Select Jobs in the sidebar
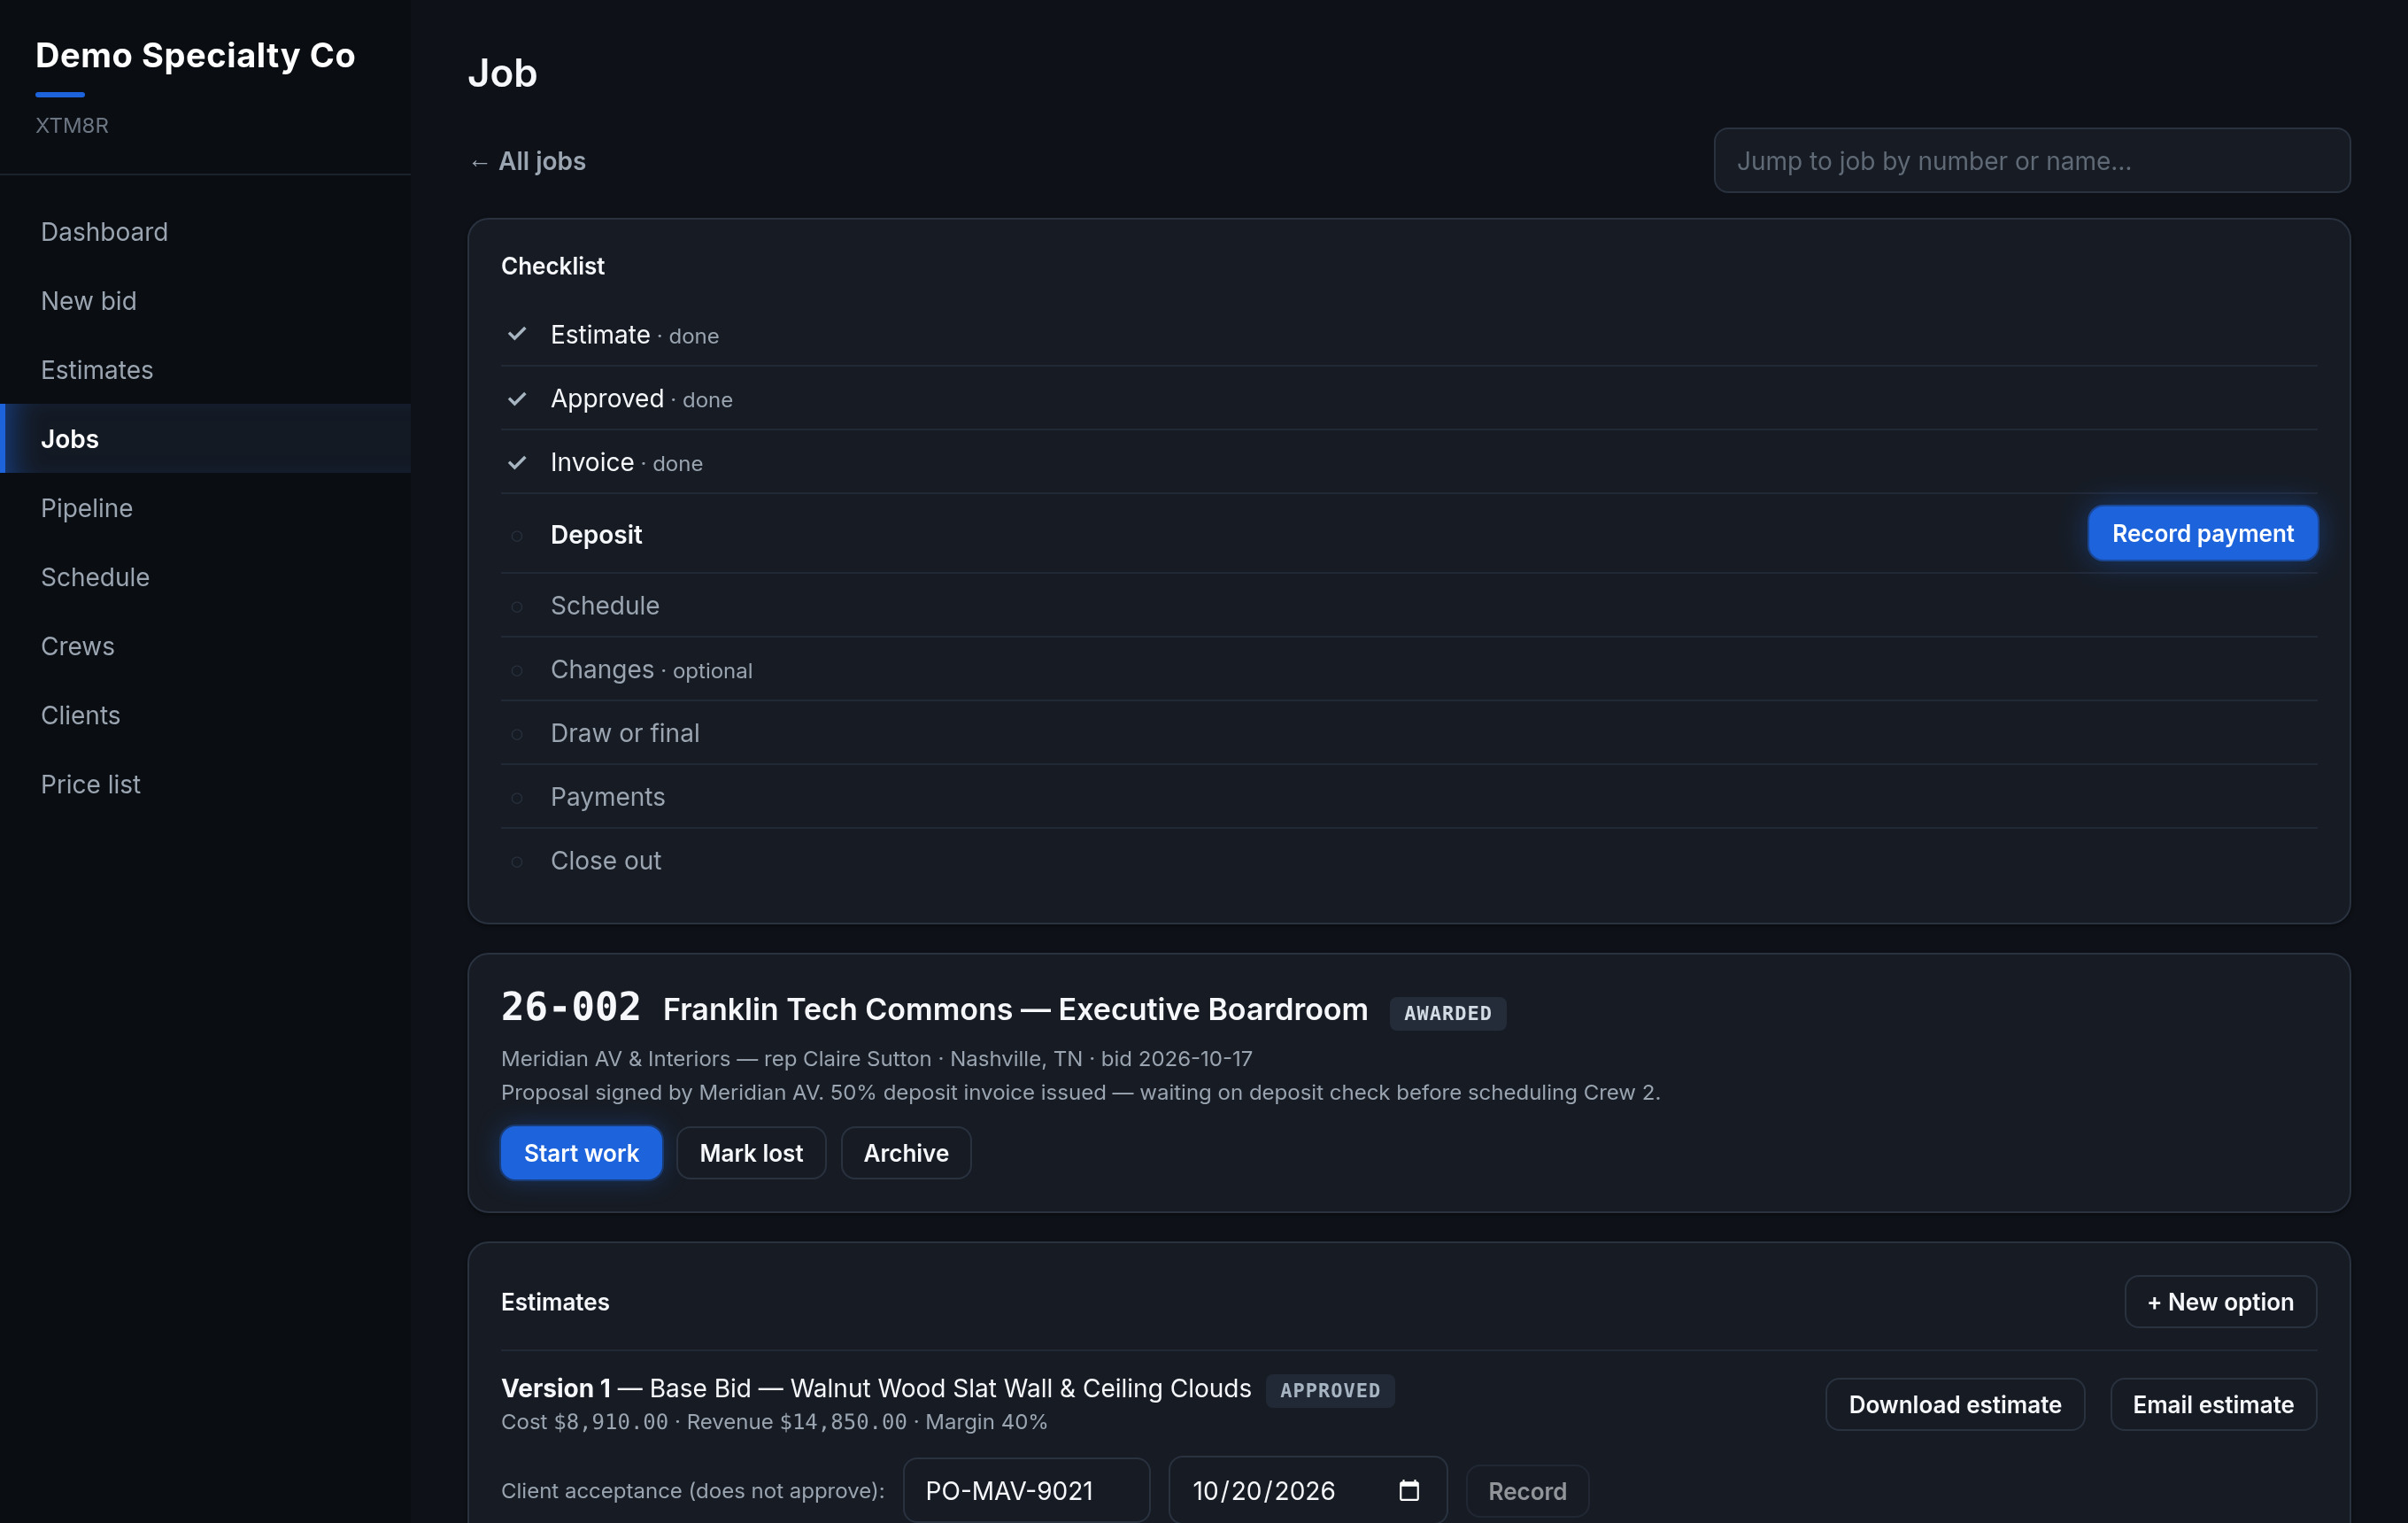Image resolution: width=2408 pixels, height=1523 pixels. [205, 439]
